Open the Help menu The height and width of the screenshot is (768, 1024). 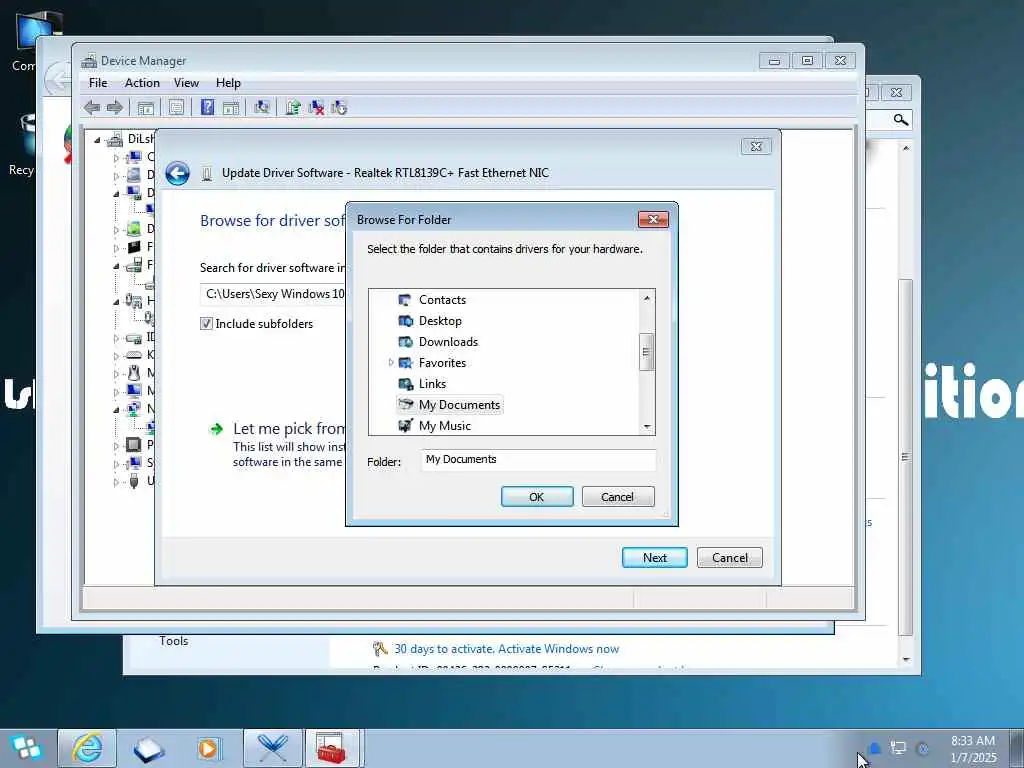(228, 83)
